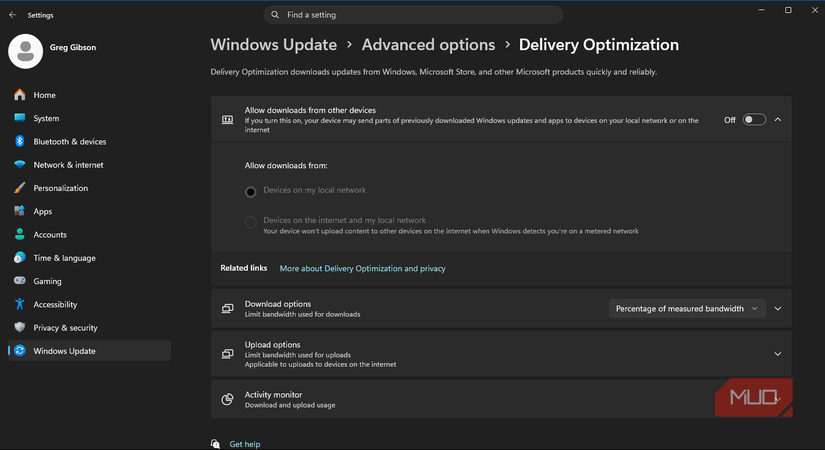Image resolution: width=825 pixels, height=450 pixels.
Task: Click 'Download and upload usage' text
Action: pyautogui.click(x=290, y=405)
